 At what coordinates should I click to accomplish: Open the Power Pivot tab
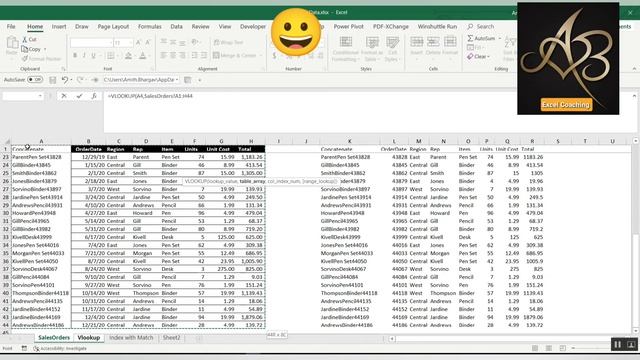[348, 27]
